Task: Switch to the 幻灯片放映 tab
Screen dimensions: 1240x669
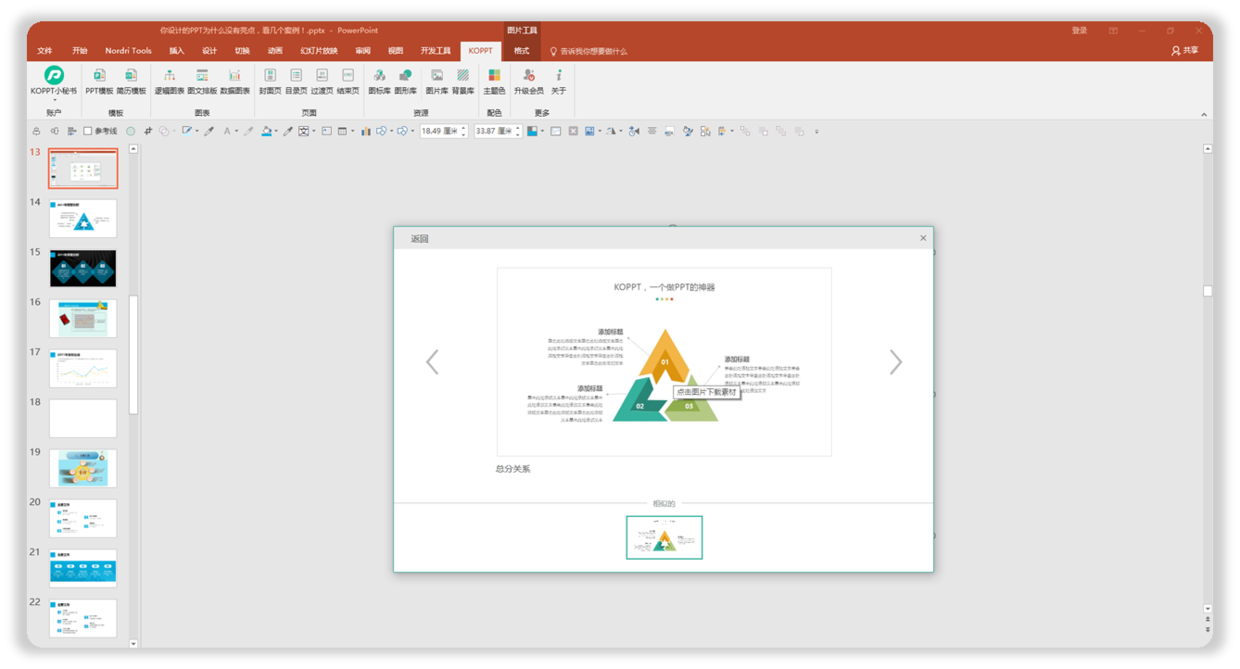Action: [319, 51]
